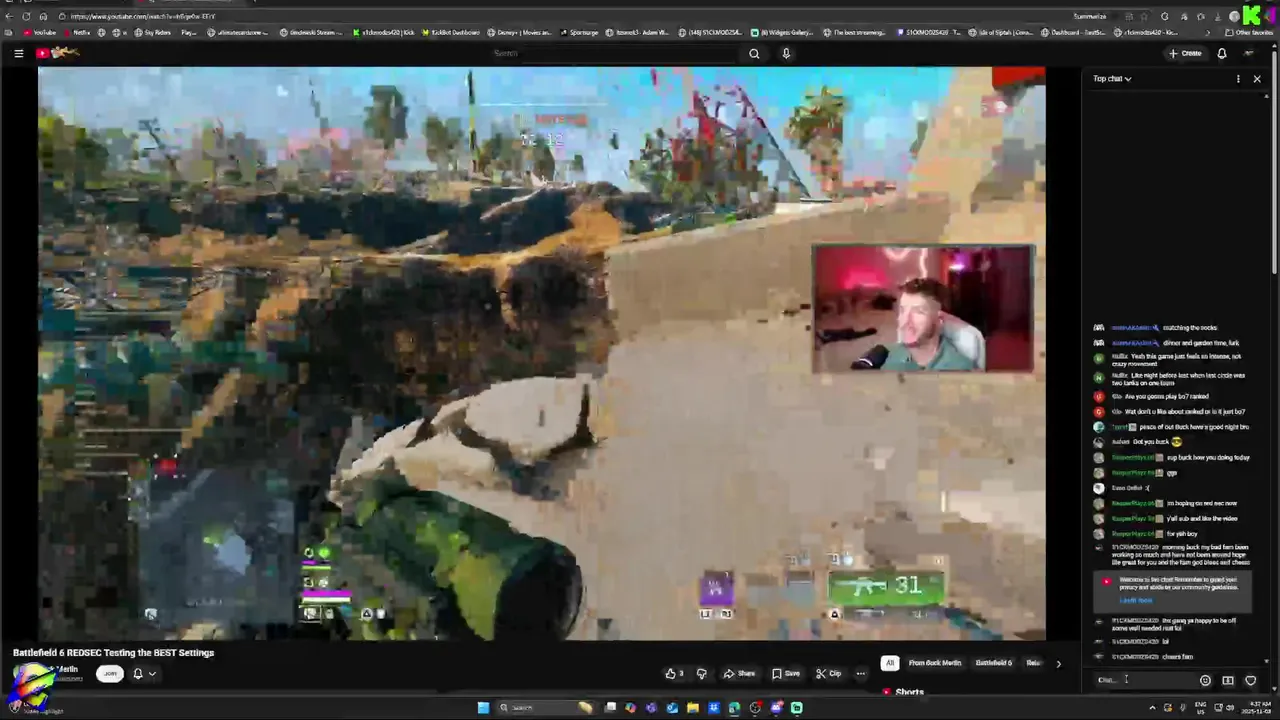The width and height of the screenshot is (1280, 720).
Task: Expand the Top chat dropdown
Action: tap(1112, 79)
